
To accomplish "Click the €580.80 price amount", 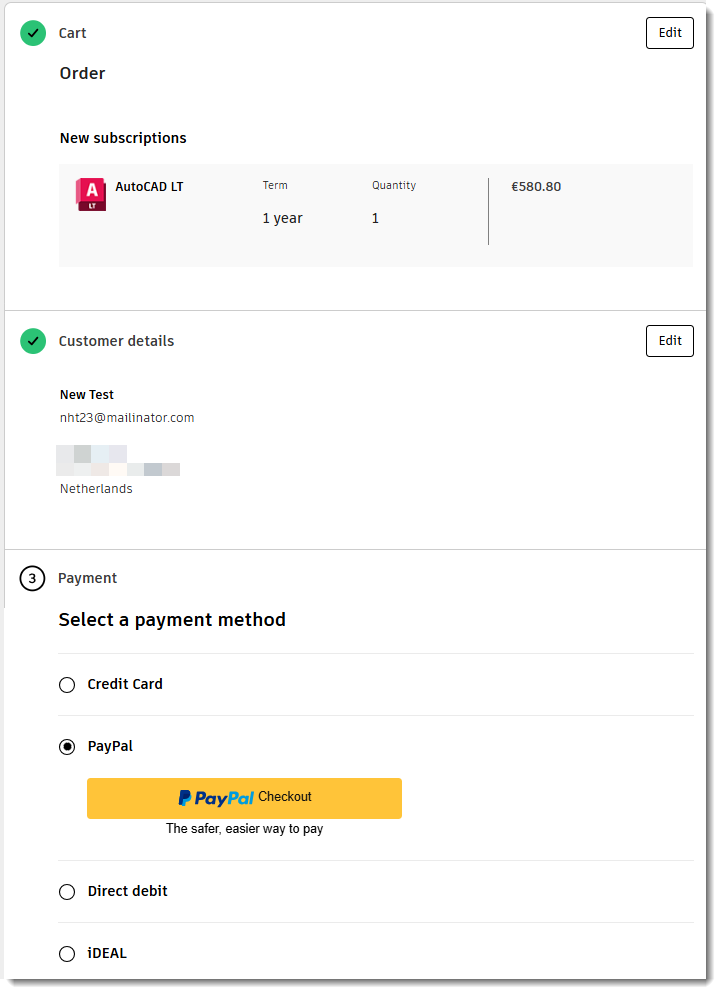I will pos(536,186).
